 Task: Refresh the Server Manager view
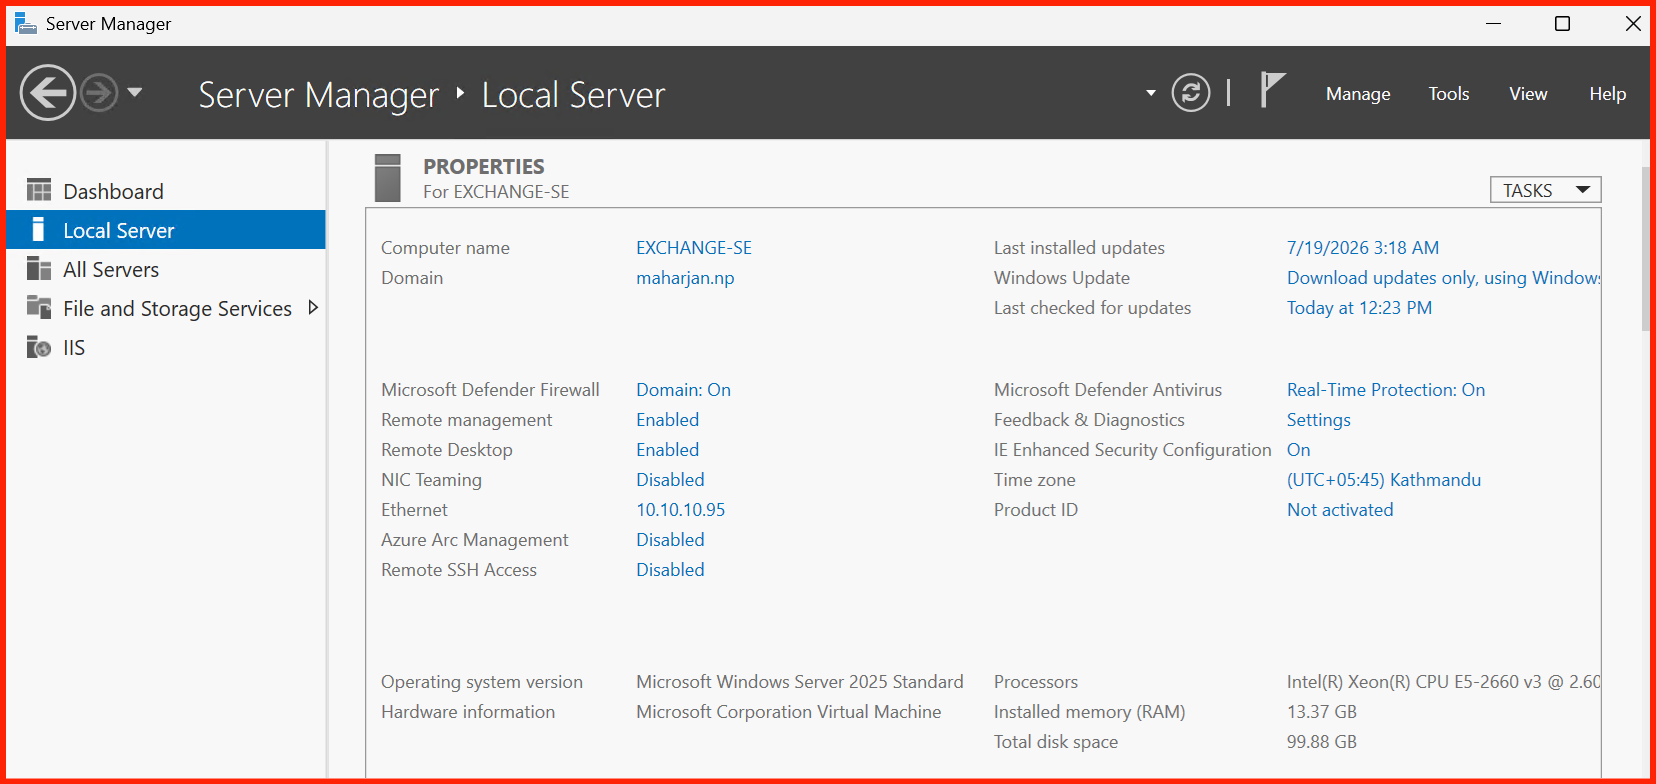click(x=1191, y=93)
